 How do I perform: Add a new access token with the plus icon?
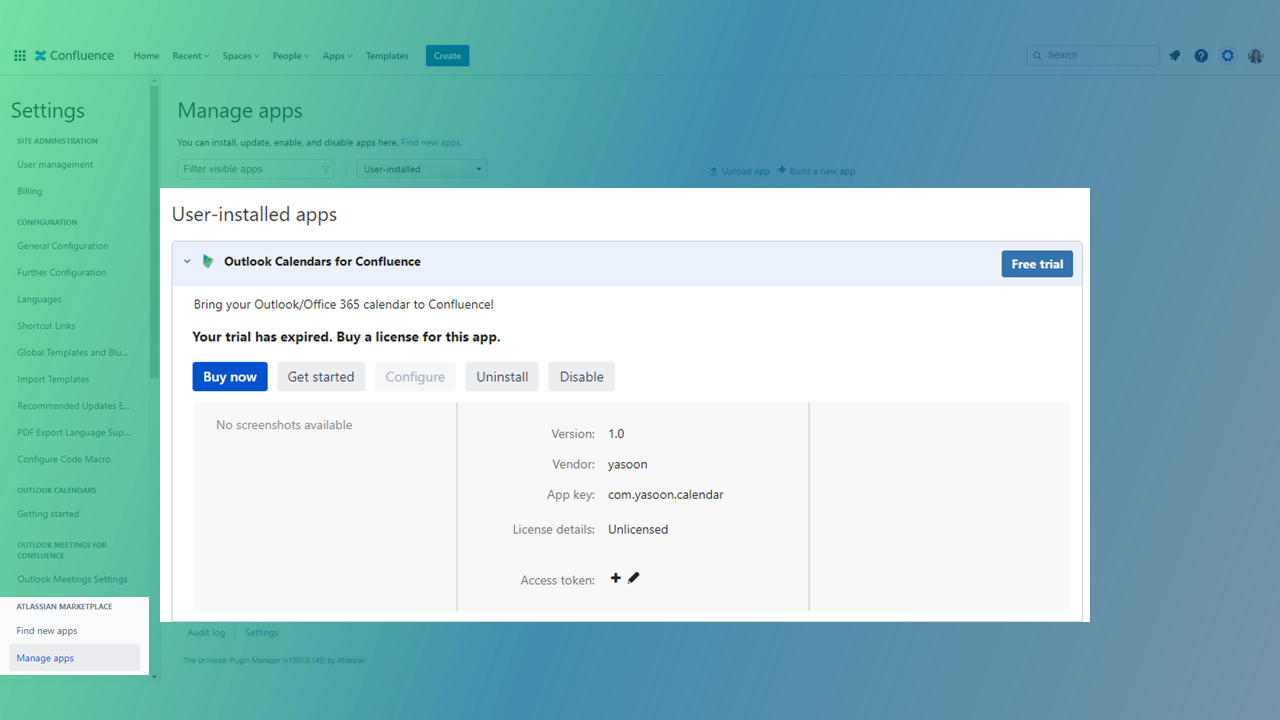point(615,577)
